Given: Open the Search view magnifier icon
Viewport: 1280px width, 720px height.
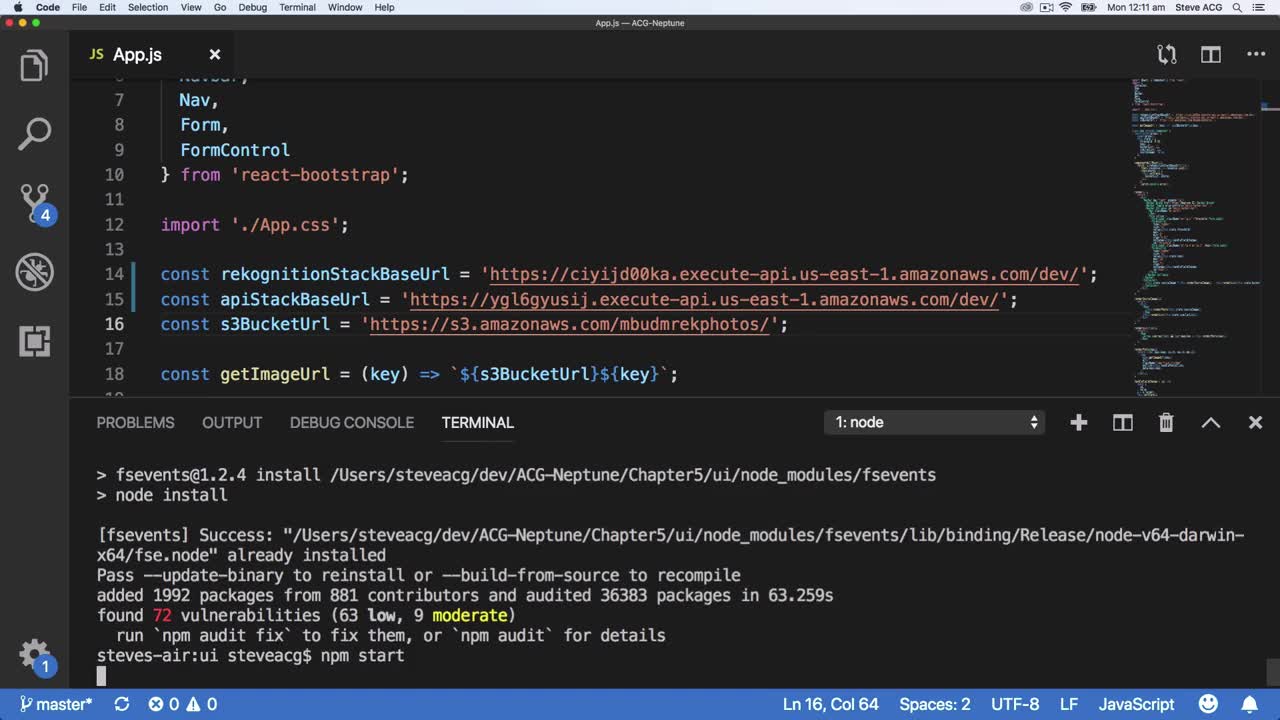Looking at the screenshot, I should click(34, 135).
